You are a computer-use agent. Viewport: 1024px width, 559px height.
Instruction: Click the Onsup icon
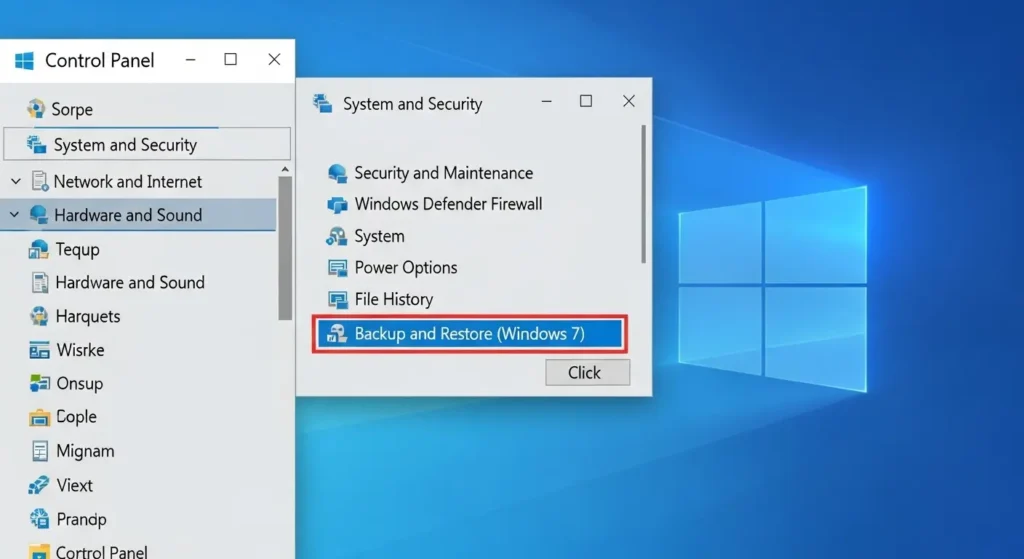[x=39, y=383]
